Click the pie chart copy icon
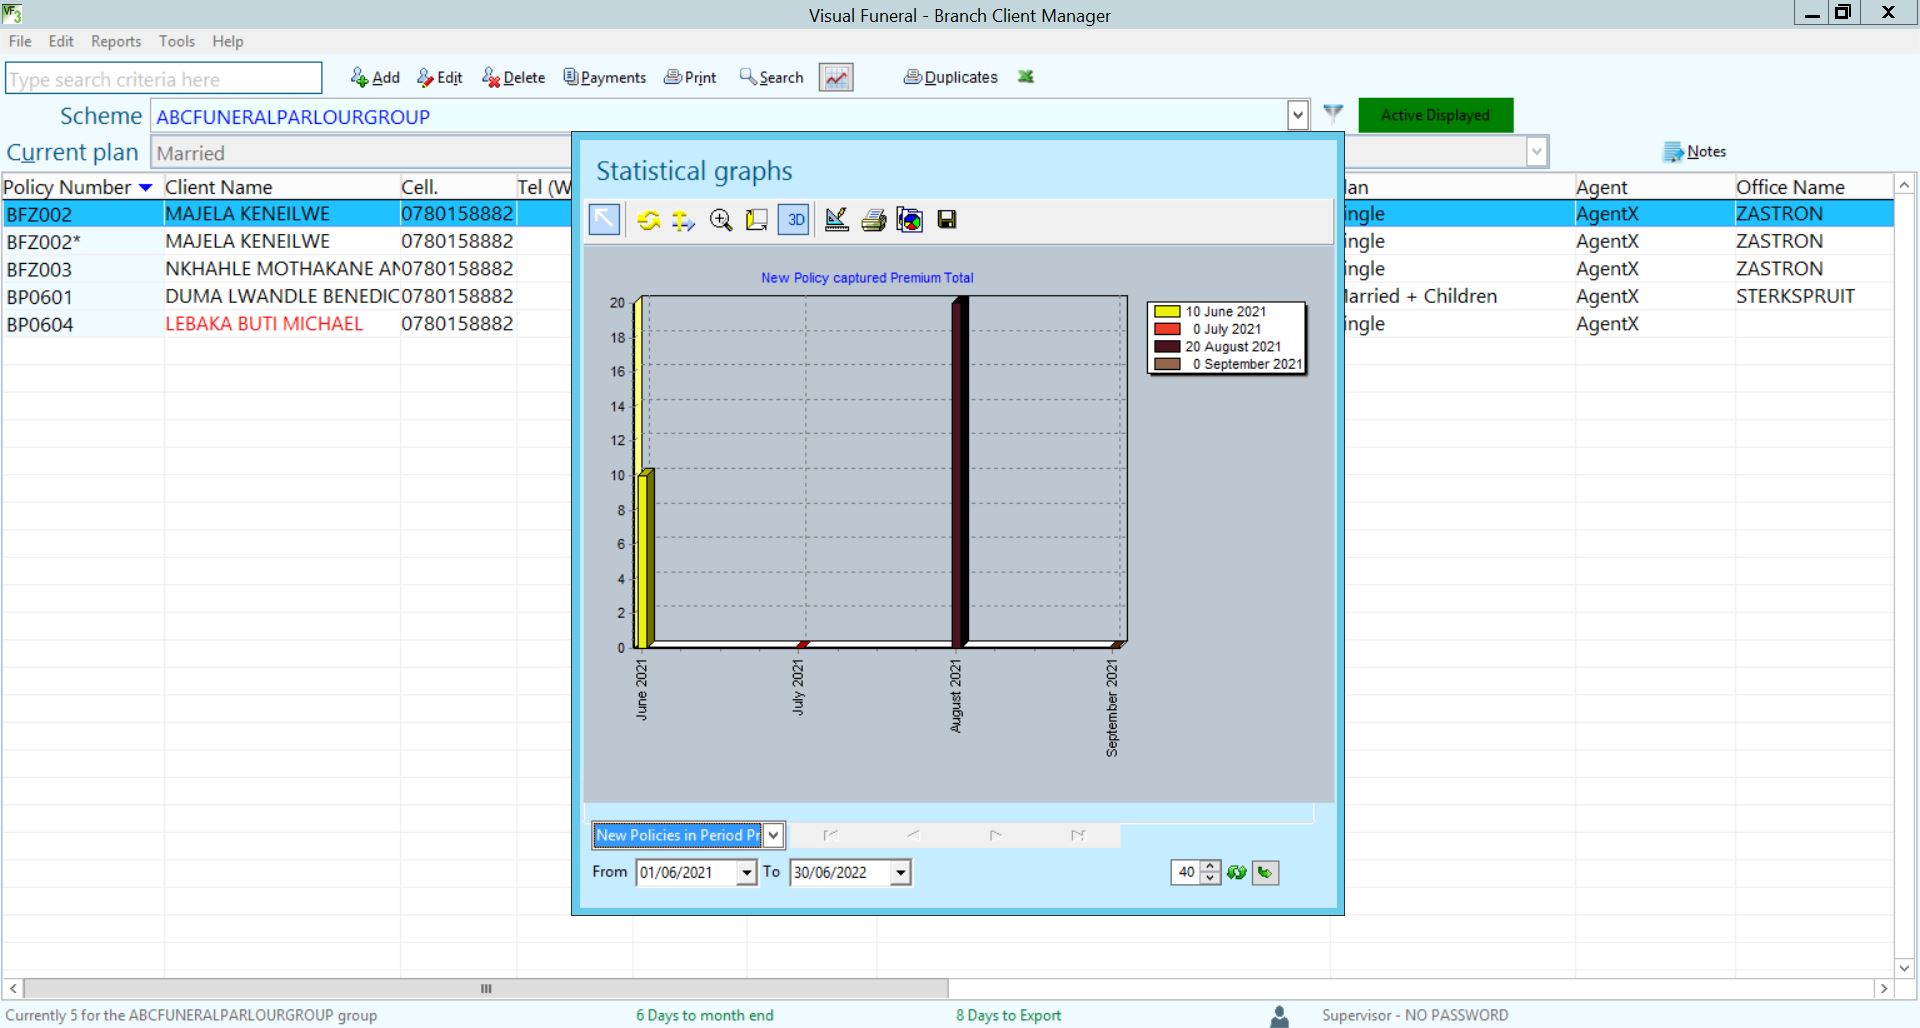The image size is (1920, 1028). point(910,220)
